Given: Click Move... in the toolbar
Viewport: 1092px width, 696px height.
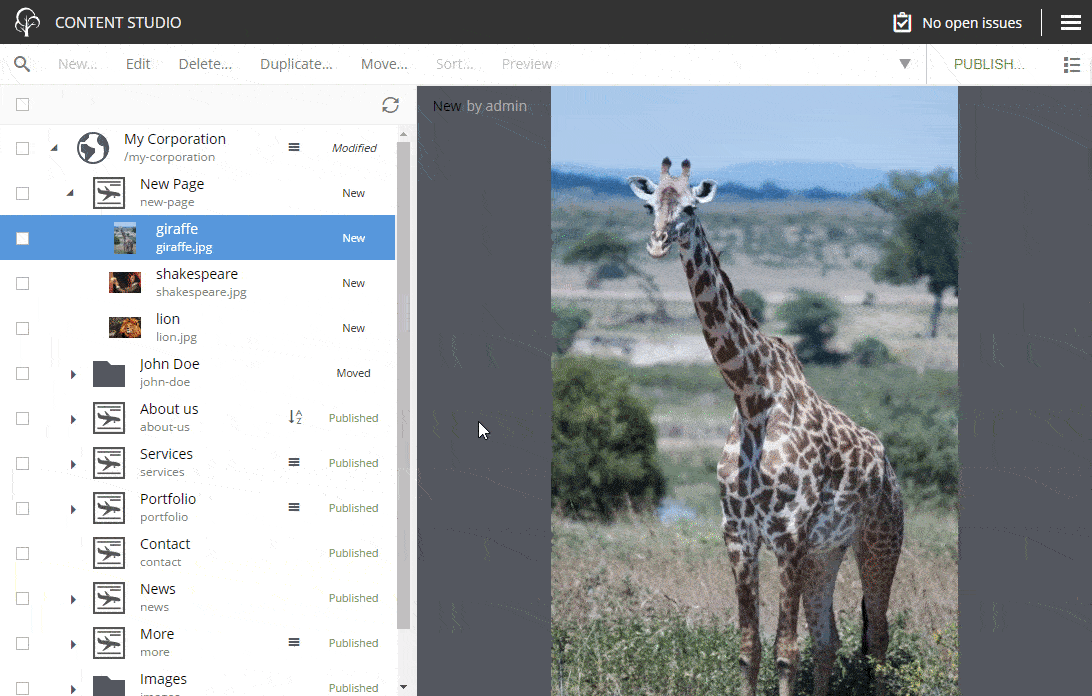Looking at the screenshot, I should 384,64.
